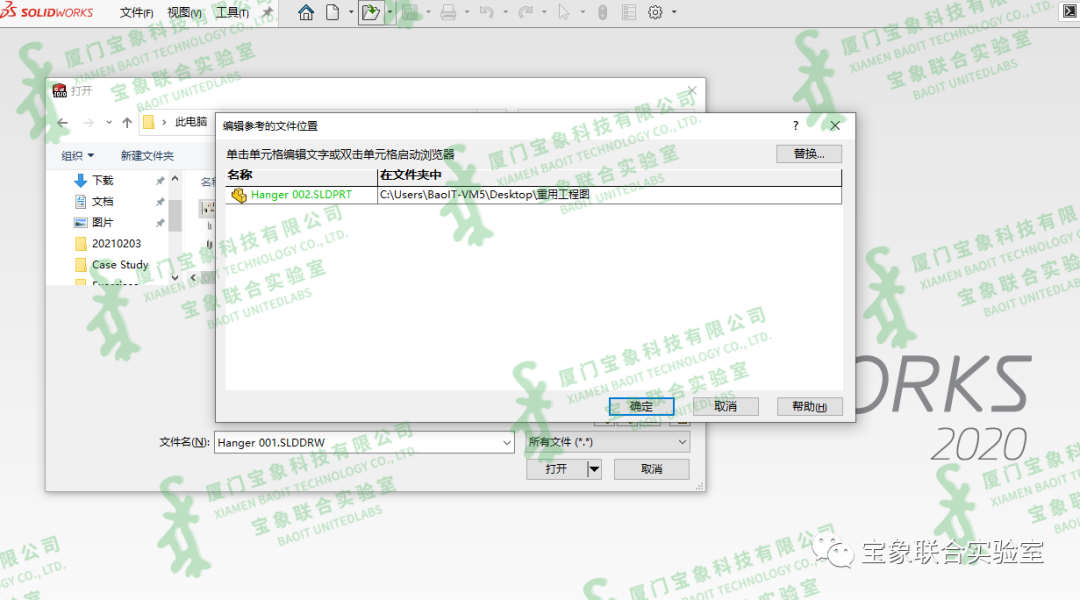Viewport: 1080px width, 600px height.
Task: Open the file type filter 所有文件 dropdown
Action: (x=682, y=442)
